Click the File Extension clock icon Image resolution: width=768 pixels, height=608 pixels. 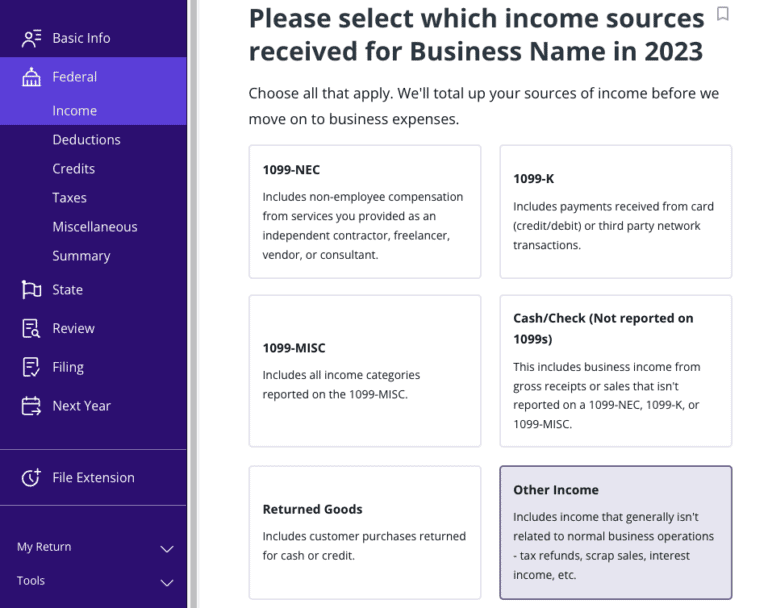[31, 478]
